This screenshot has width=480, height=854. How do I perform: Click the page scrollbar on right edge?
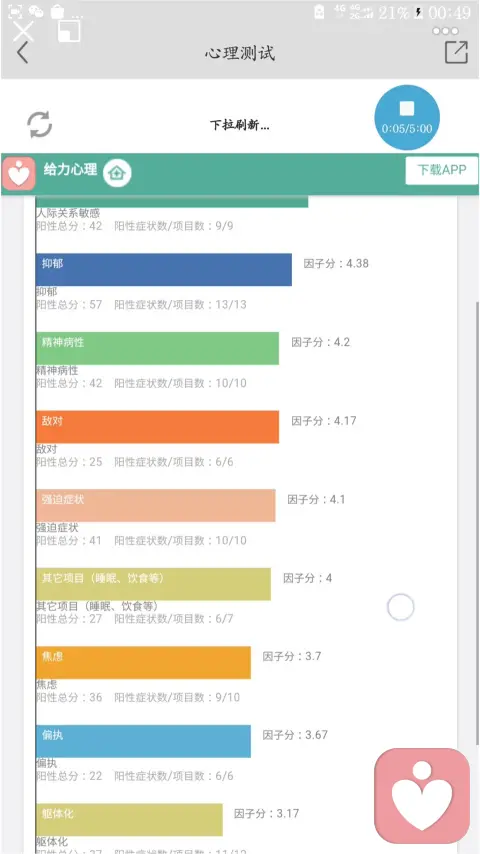477,523
